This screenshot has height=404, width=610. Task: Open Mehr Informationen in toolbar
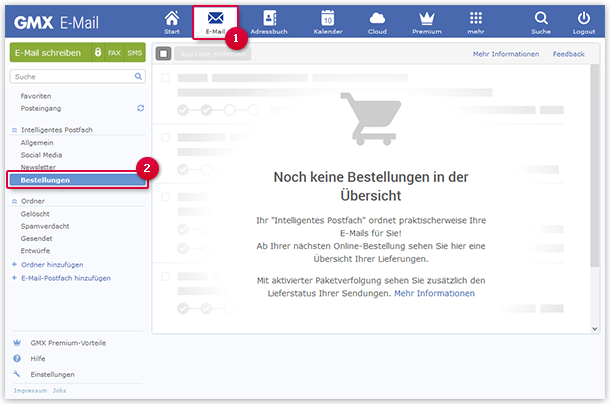[506, 54]
